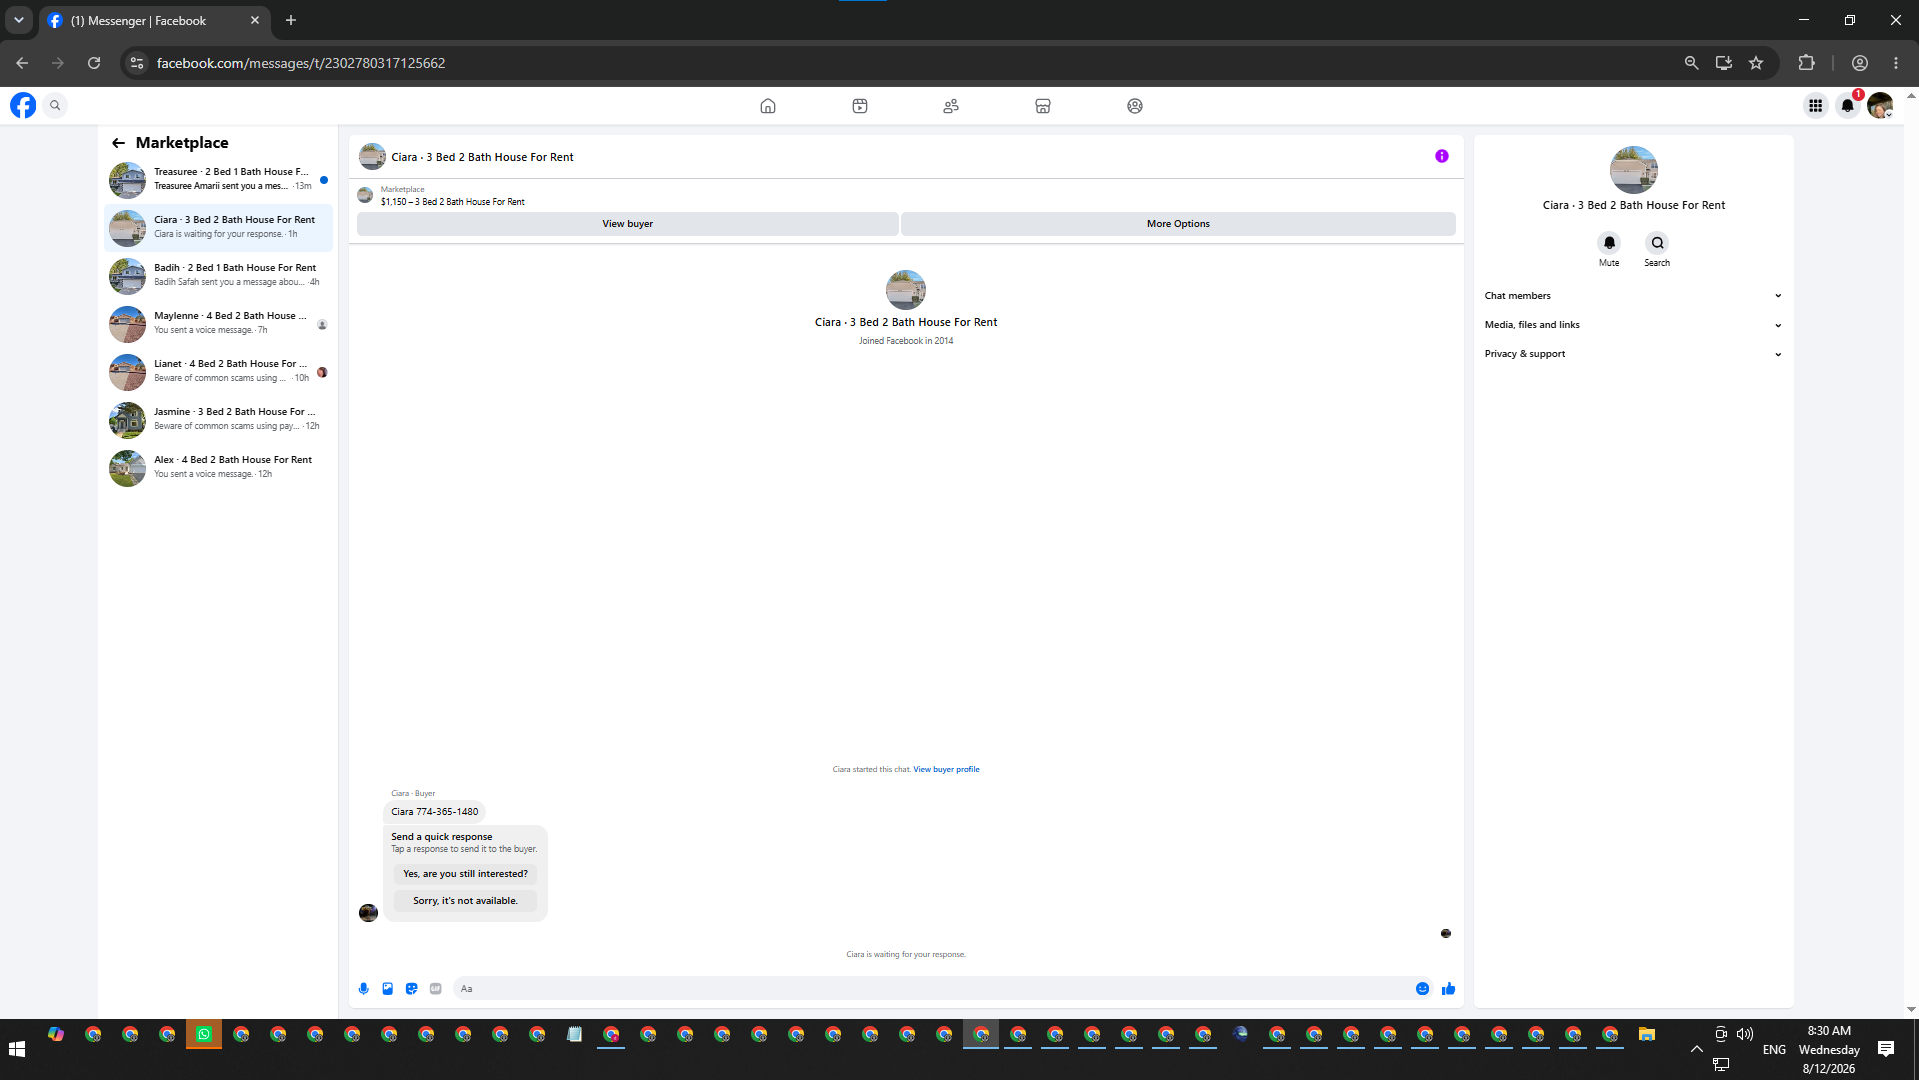Screen dimensions: 1919x1080
Task: Send quick reply 'Yes, are you still interested?'
Action: pos(465,874)
